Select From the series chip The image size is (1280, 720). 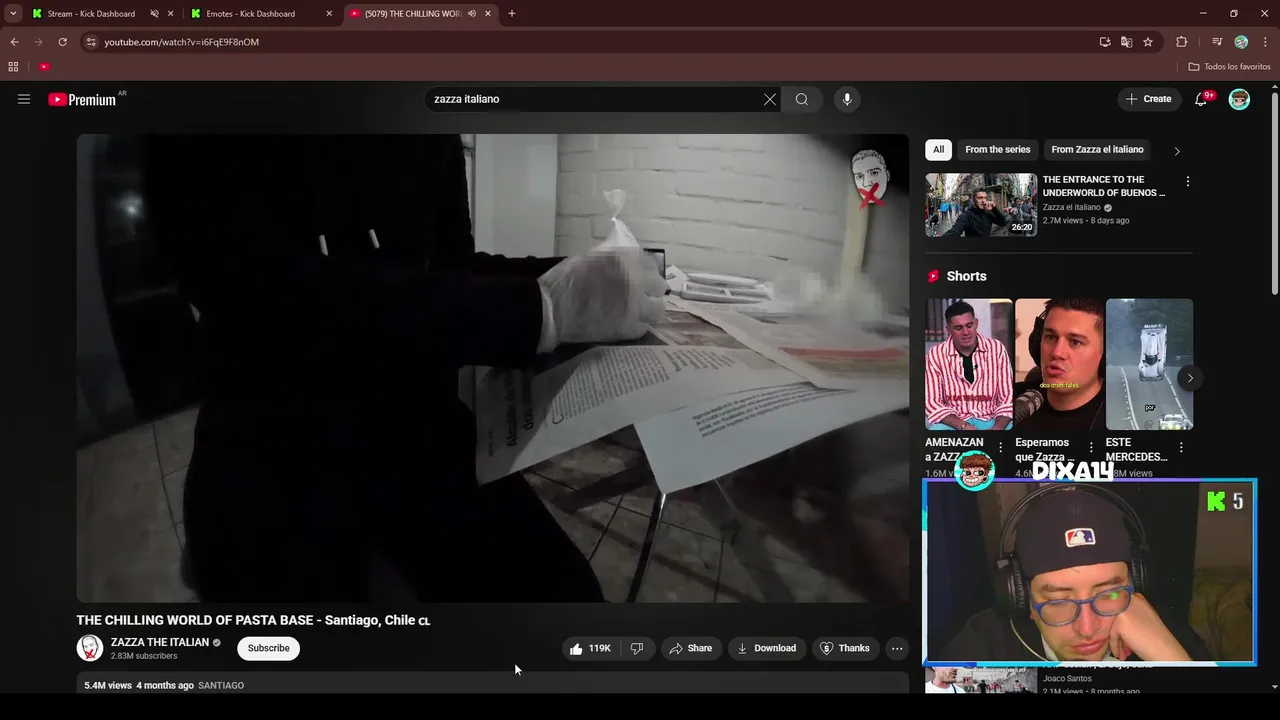click(997, 150)
